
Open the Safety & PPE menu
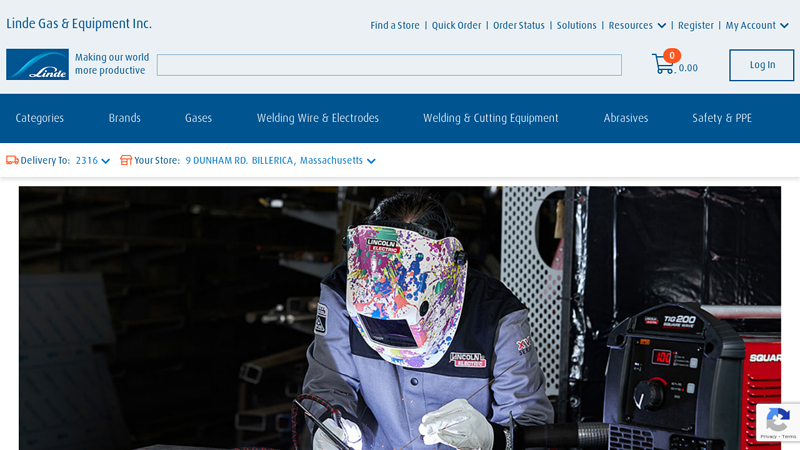point(722,118)
